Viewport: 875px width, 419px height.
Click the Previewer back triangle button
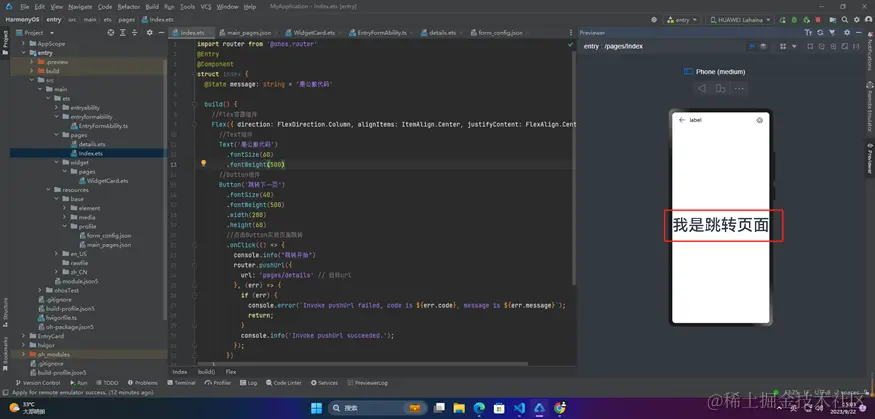click(702, 88)
